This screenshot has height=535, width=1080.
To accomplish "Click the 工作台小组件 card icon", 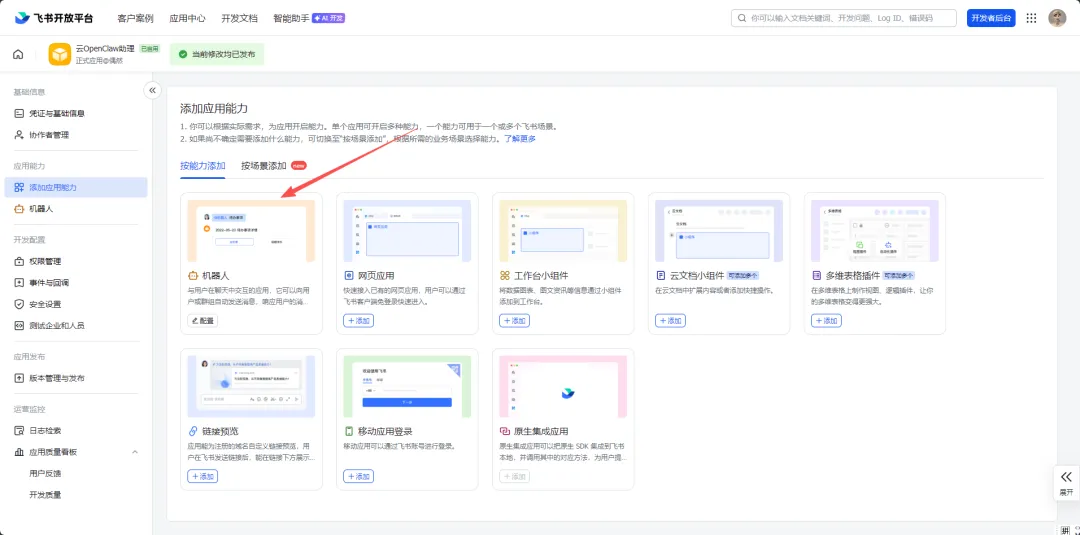I will click(x=505, y=275).
